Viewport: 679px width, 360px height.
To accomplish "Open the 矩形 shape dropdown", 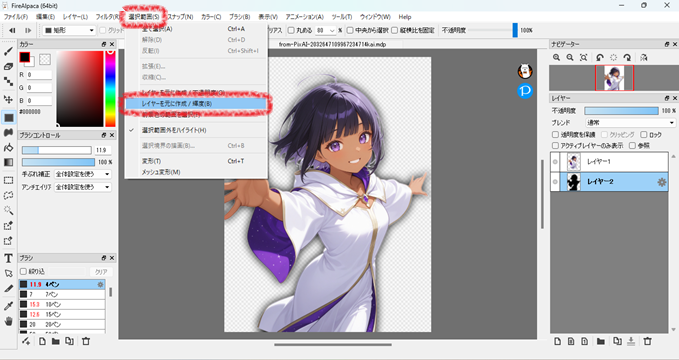I will [x=69, y=30].
